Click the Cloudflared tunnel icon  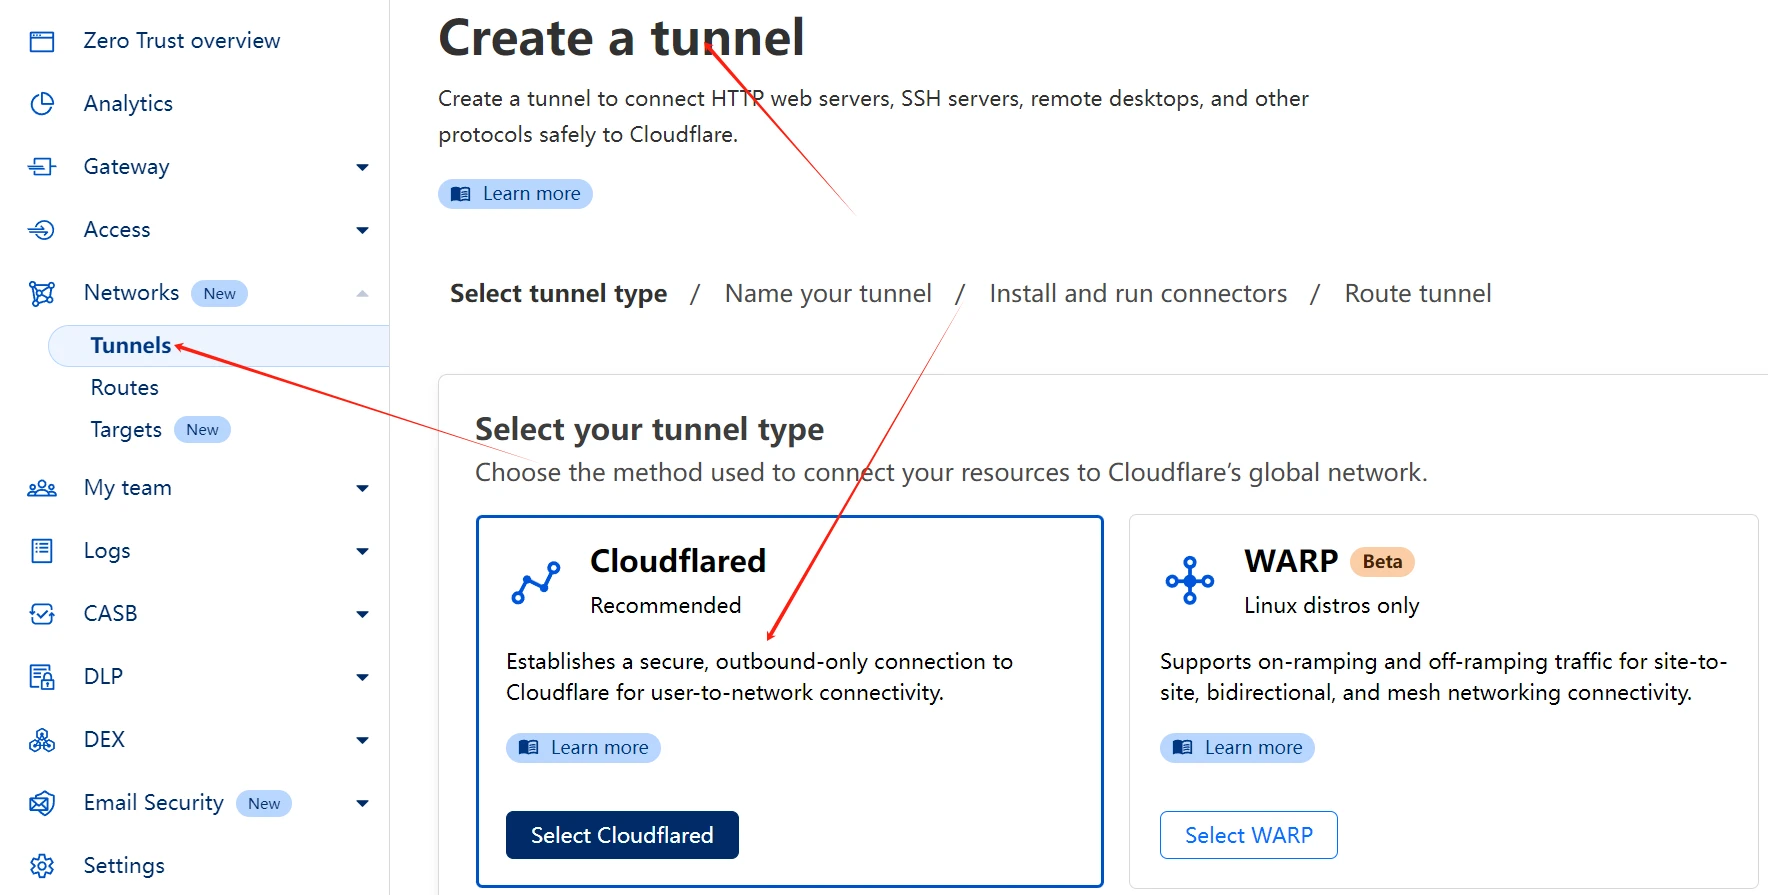point(536,582)
